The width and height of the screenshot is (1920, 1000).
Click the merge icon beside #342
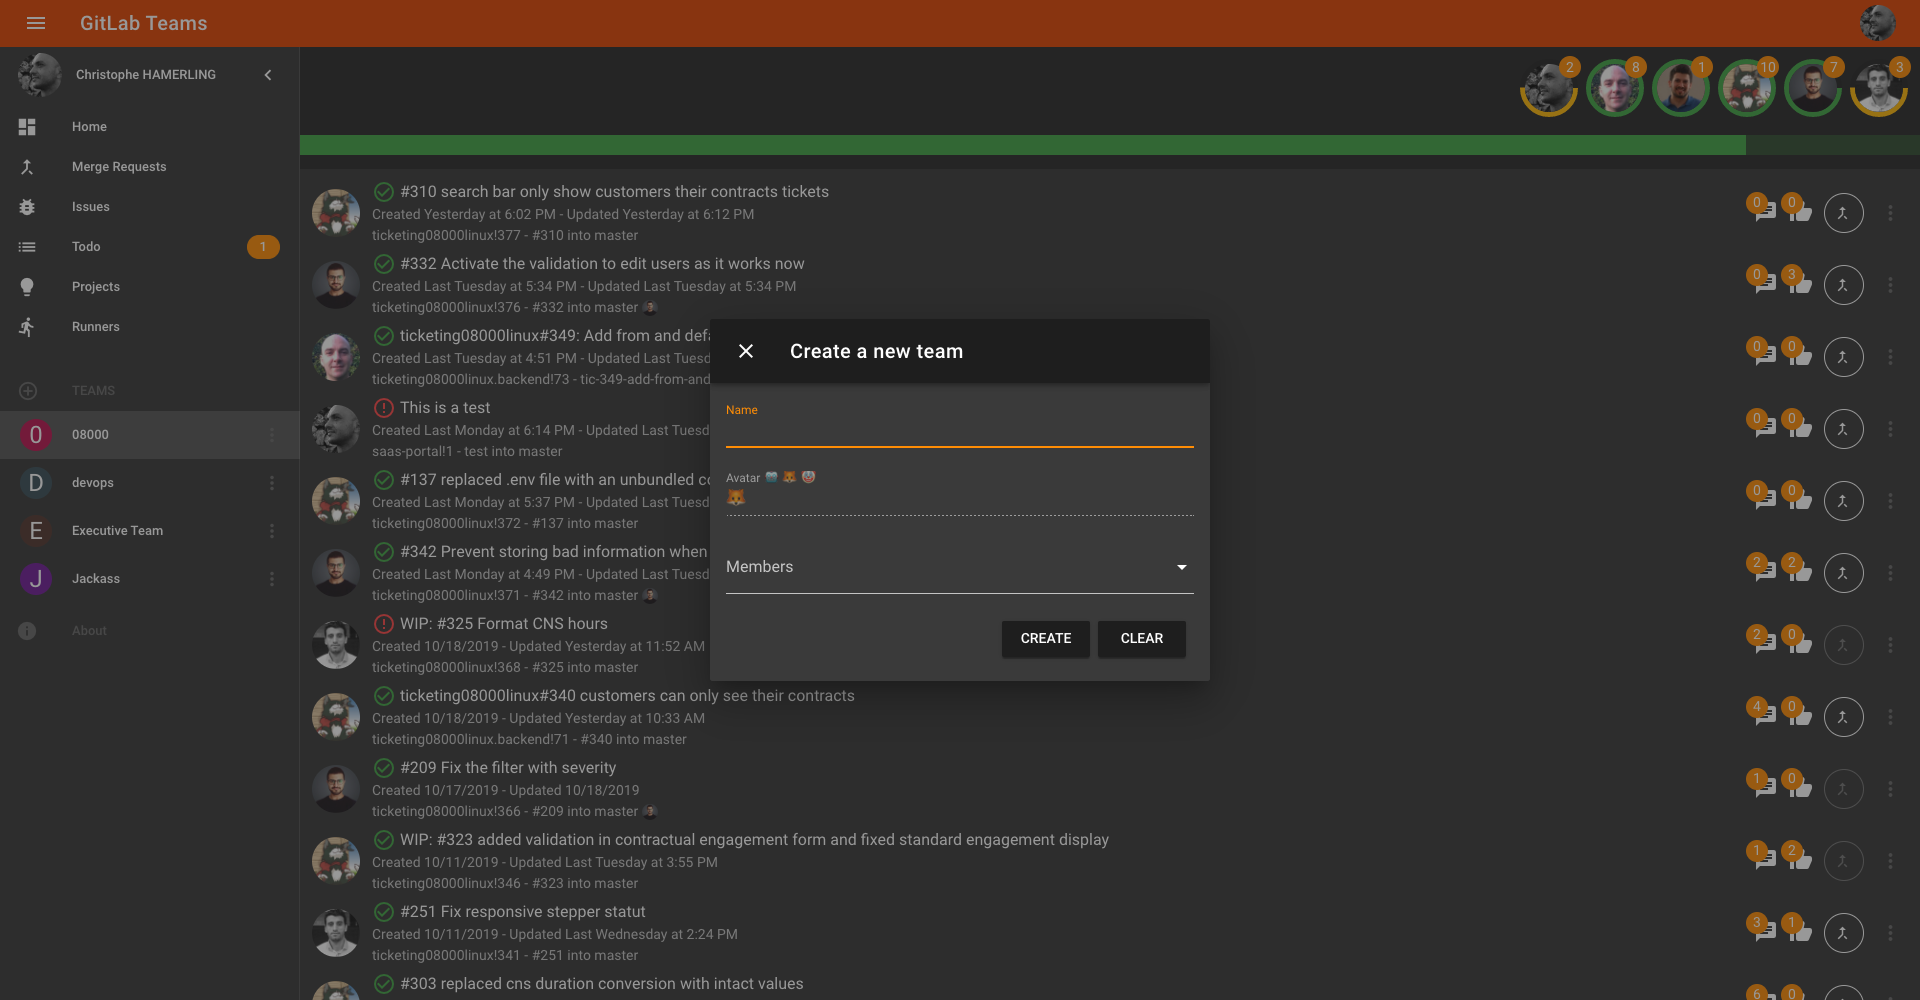click(x=1843, y=572)
